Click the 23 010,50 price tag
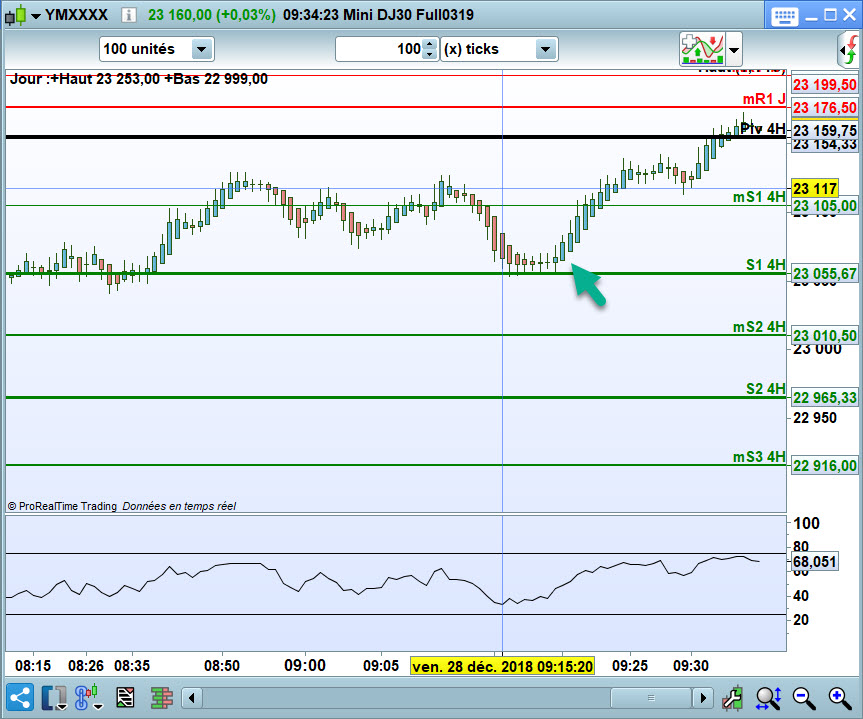Image resolution: width=863 pixels, height=719 pixels. tap(824, 336)
